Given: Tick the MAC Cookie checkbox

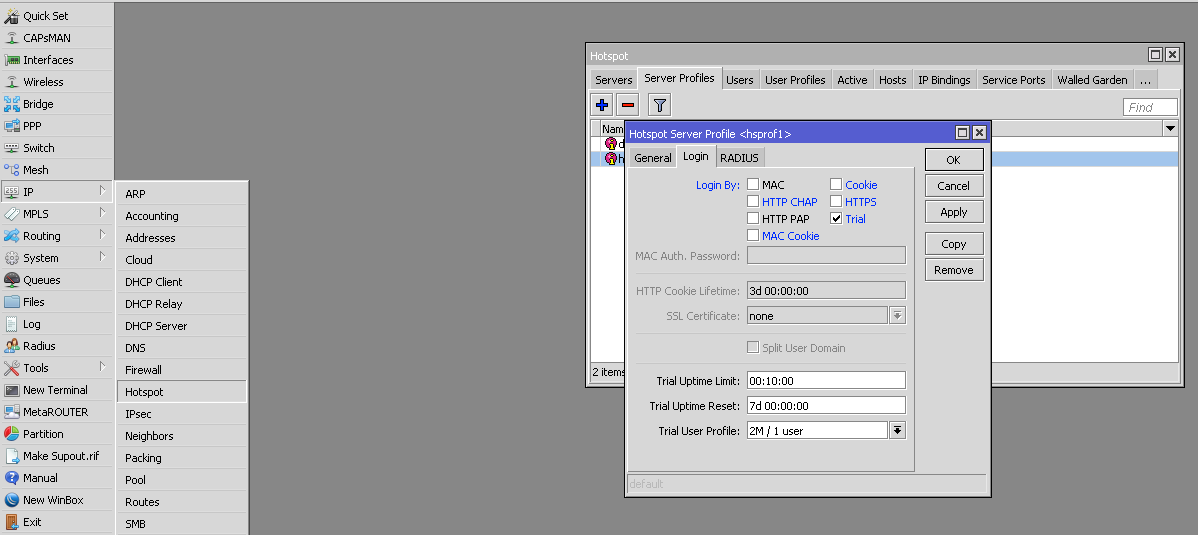Looking at the screenshot, I should [754, 236].
